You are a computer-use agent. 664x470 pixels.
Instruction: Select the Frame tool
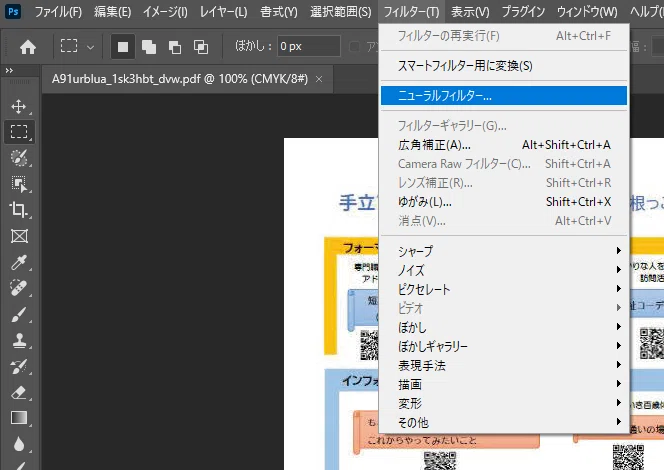point(19,236)
